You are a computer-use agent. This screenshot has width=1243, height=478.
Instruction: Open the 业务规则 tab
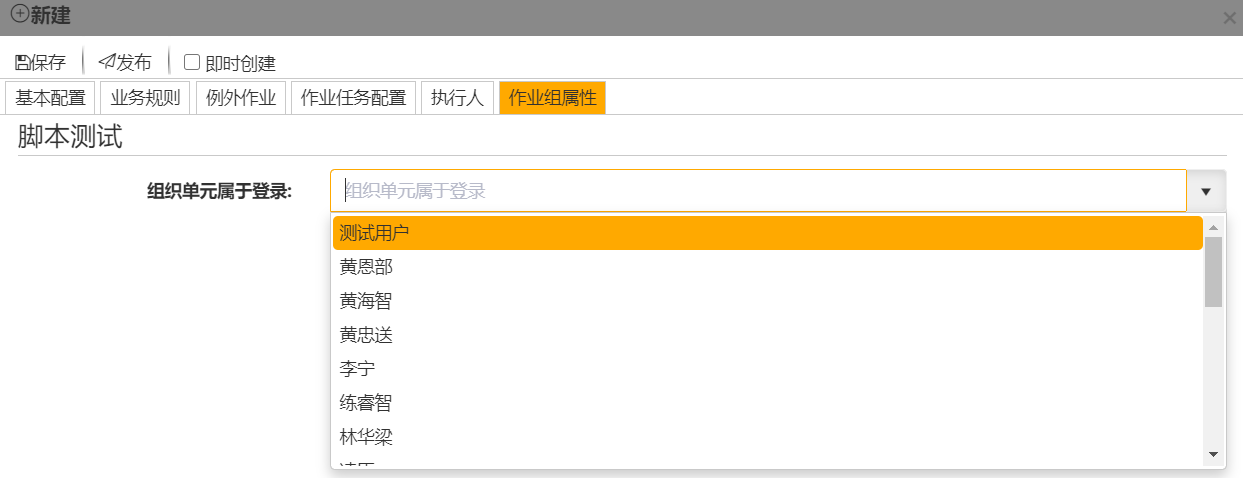tap(146, 98)
